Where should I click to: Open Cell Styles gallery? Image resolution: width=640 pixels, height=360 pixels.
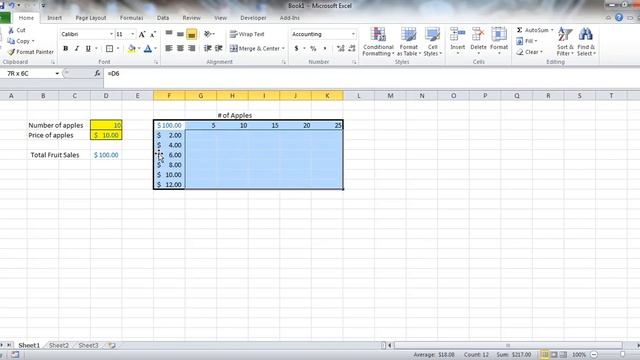432,42
